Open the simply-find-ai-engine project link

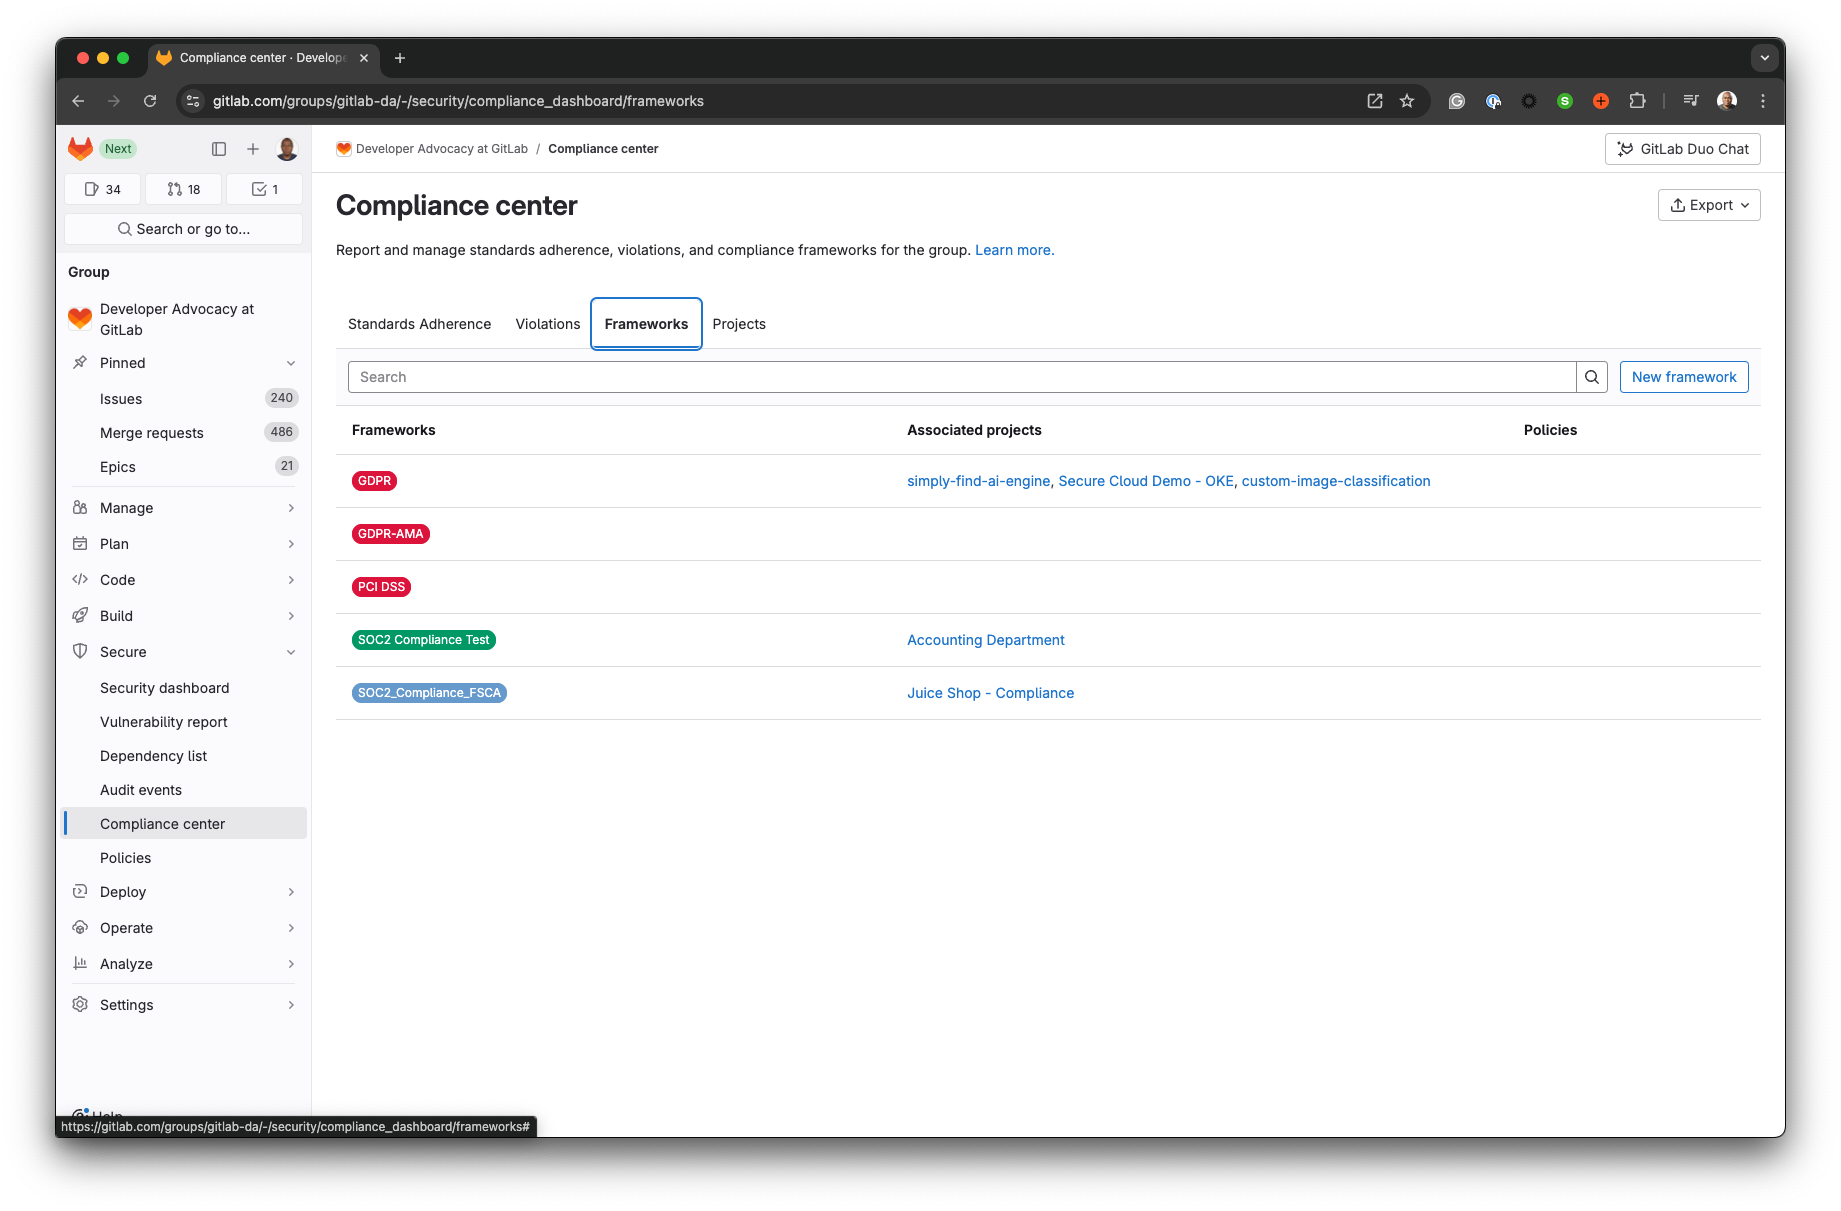click(x=978, y=481)
